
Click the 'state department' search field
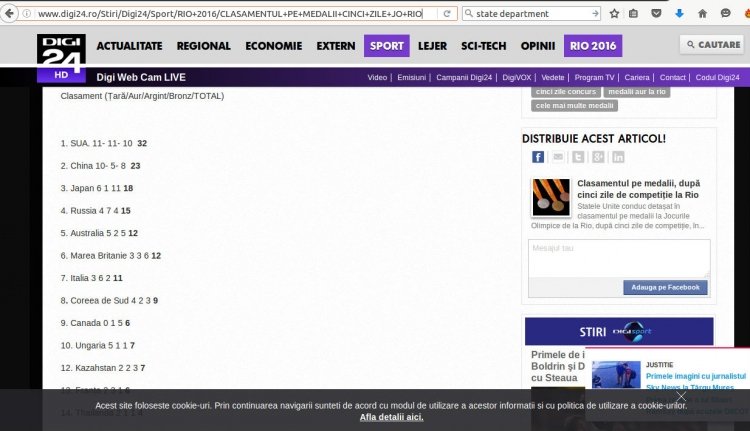[x=532, y=13]
